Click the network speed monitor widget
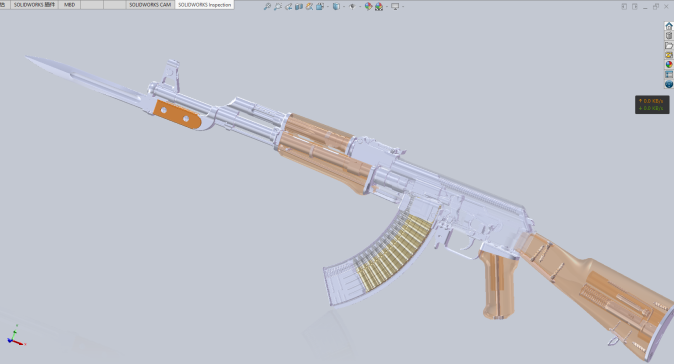Image resolution: width=674 pixels, height=364 pixels. pos(652,104)
